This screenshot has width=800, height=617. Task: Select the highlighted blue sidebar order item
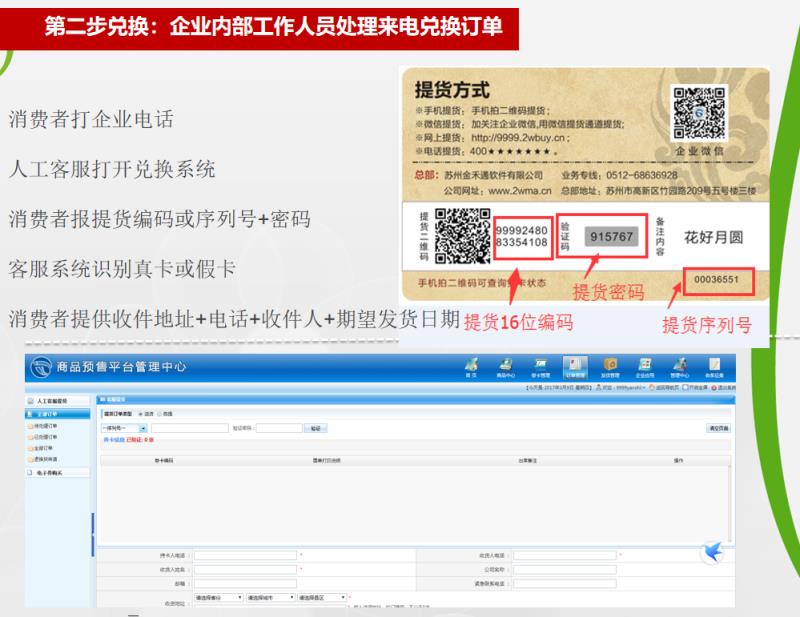(x=58, y=414)
